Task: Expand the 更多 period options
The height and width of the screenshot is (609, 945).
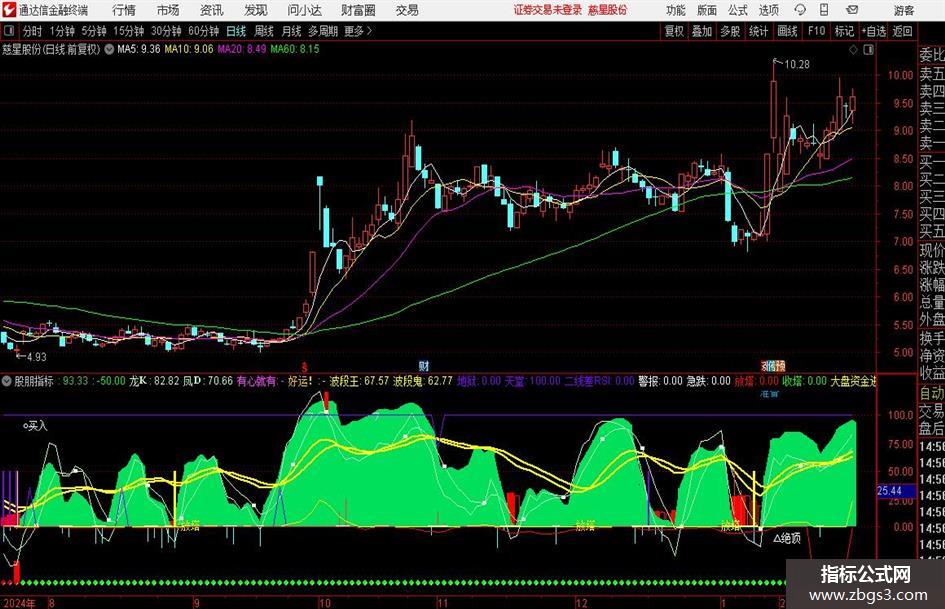Action: click(358, 31)
